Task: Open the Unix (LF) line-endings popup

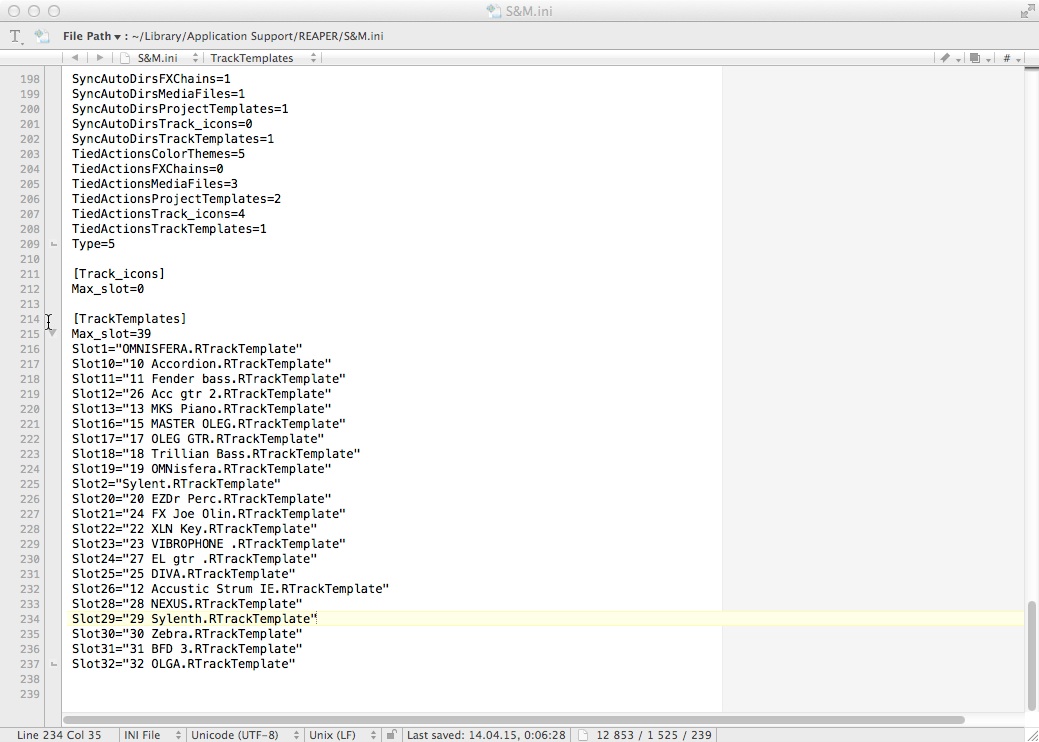Action: coord(342,735)
